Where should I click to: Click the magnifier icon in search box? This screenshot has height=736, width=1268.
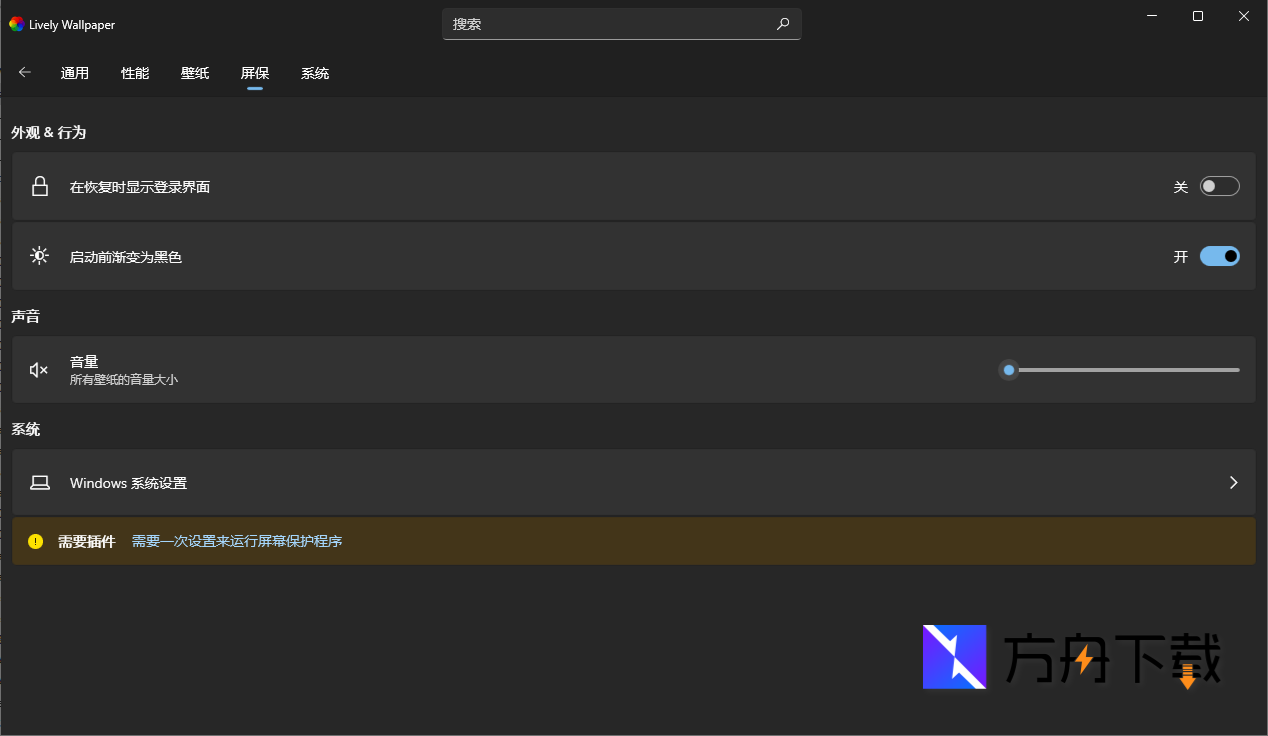point(783,24)
